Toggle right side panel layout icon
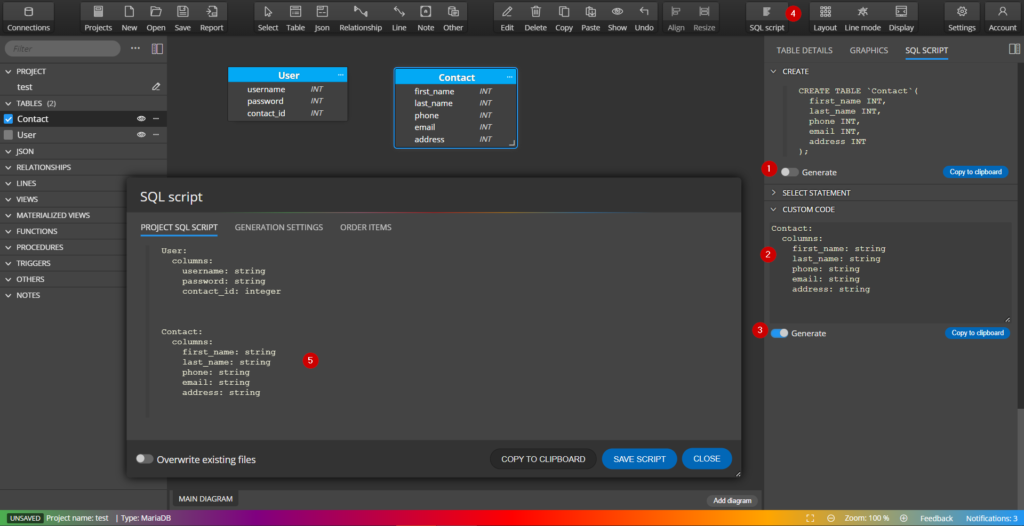This screenshot has height=526, width=1024. (x=1014, y=49)
